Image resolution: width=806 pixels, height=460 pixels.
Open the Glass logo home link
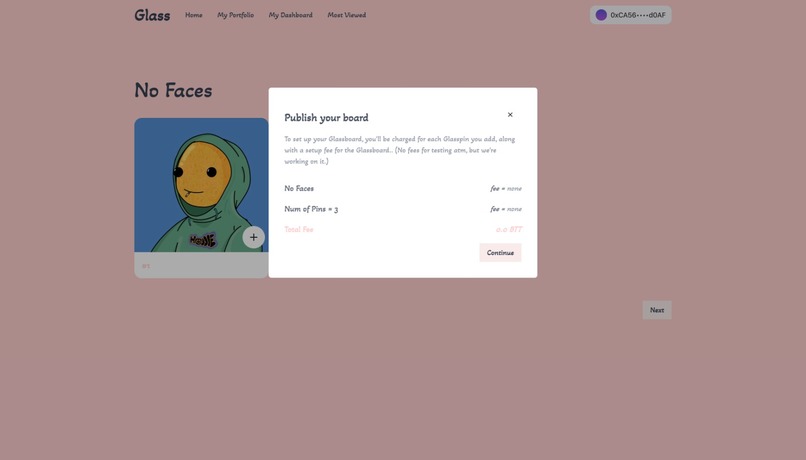coord(152,15)
